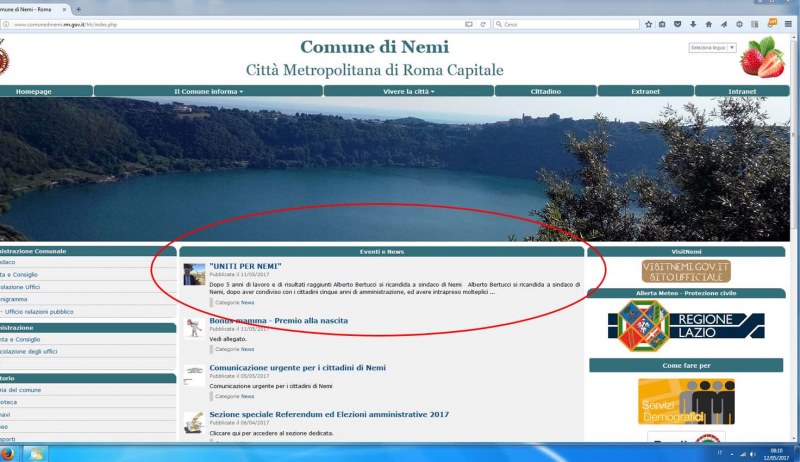Click the UNITI PER NEMI article thumbnail
The width and height of the screenshot is (800, 462).
click(194, 274)
